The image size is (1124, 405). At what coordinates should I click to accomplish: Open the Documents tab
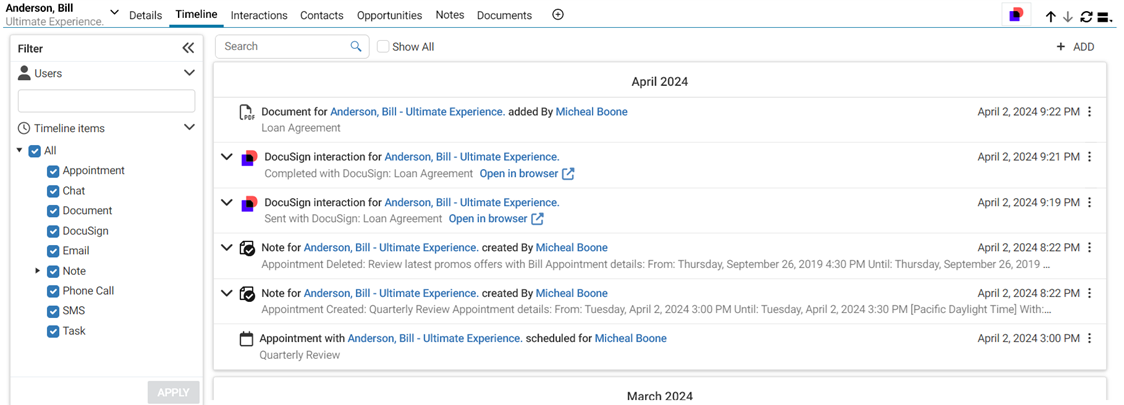point(505,15)
